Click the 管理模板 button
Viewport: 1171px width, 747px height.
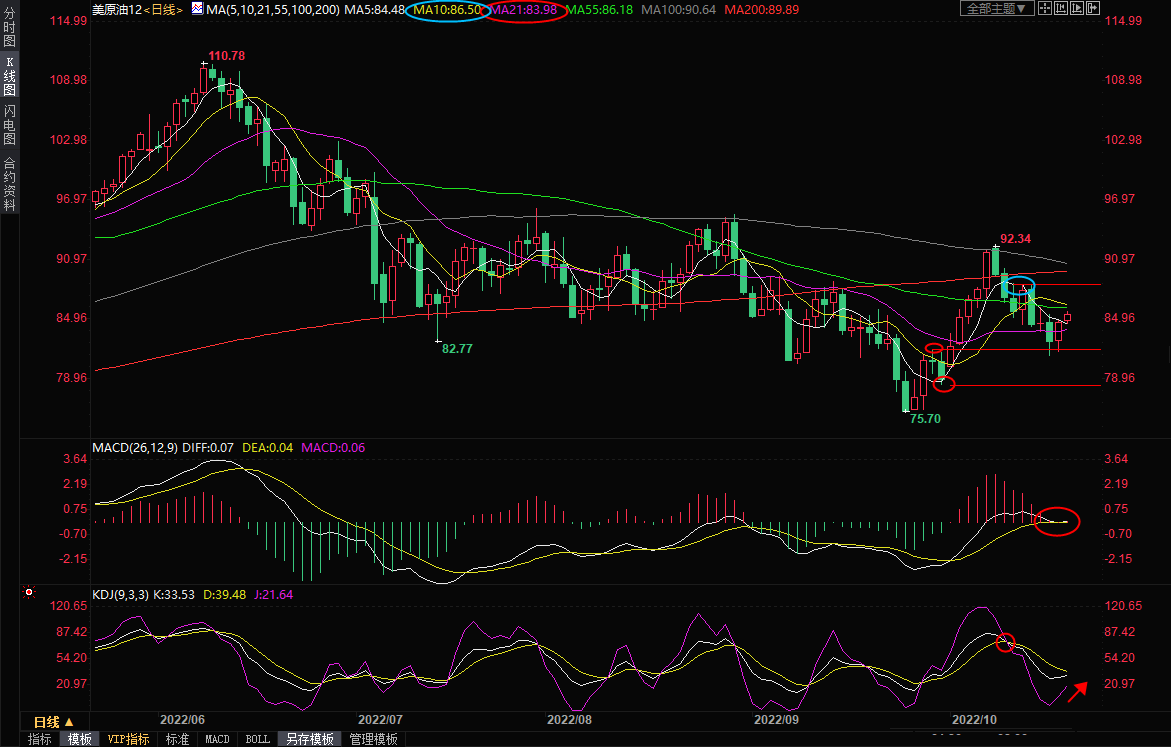pyautogui.click(x=373, y=739)
